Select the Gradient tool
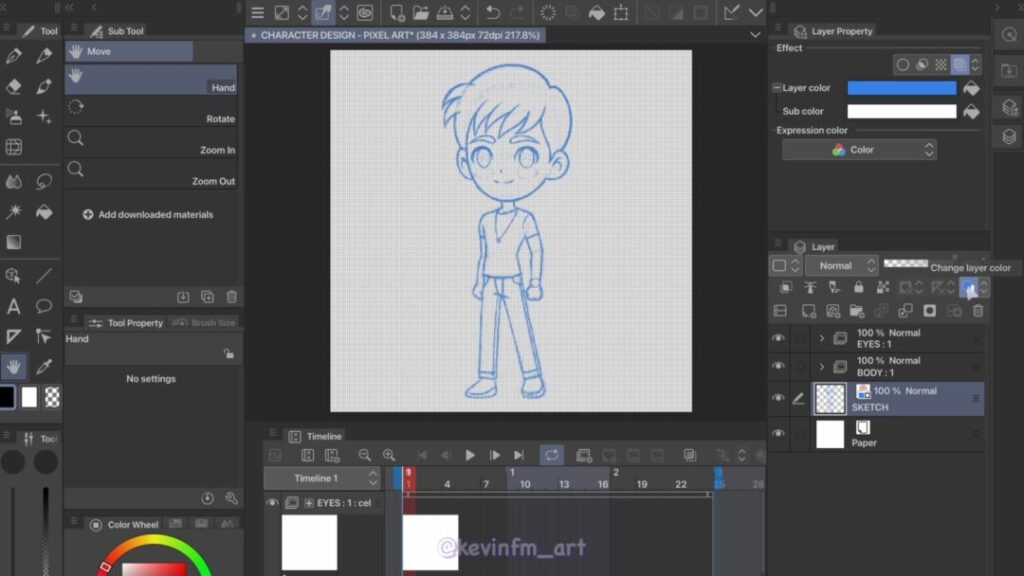 tap(14, 242)
